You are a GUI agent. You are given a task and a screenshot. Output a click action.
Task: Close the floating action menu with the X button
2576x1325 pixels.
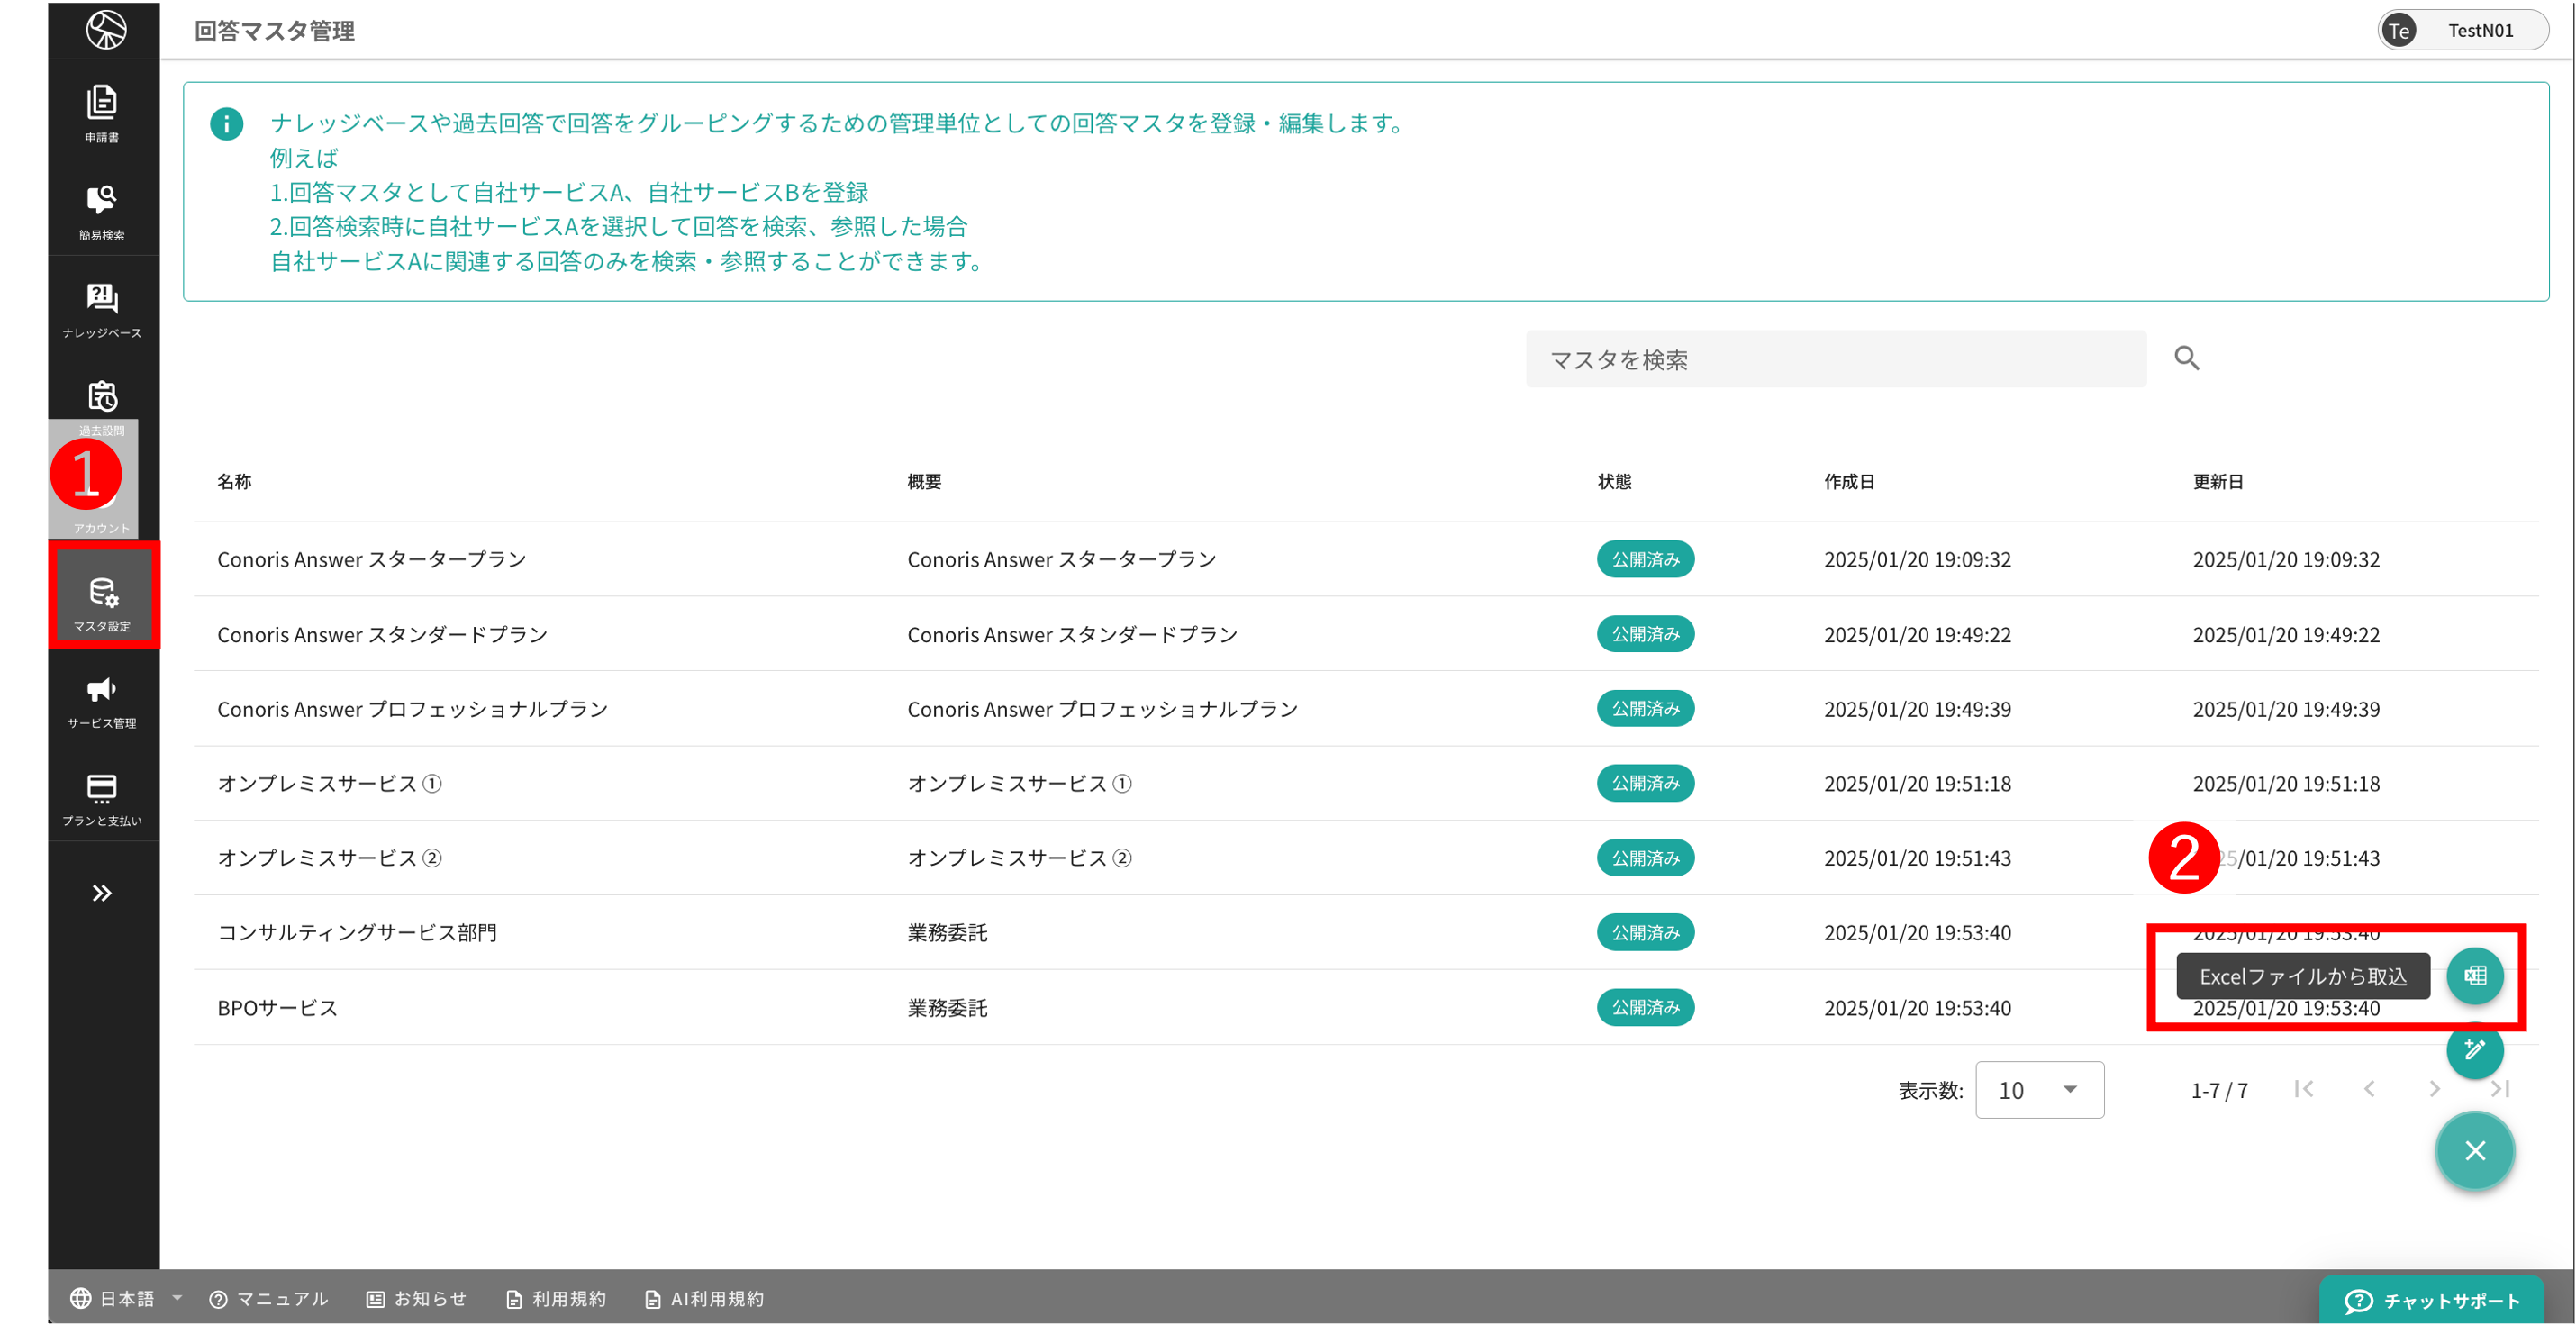2475,1150
